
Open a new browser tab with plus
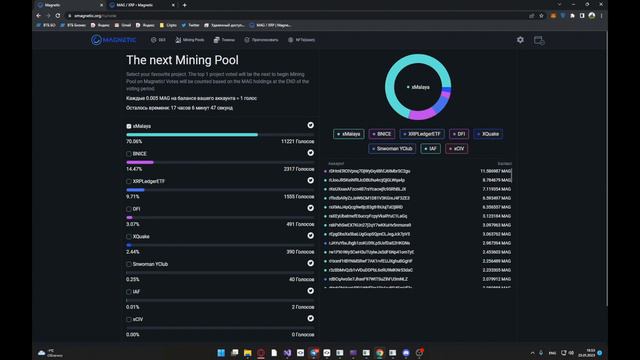(x=184, y=5)
